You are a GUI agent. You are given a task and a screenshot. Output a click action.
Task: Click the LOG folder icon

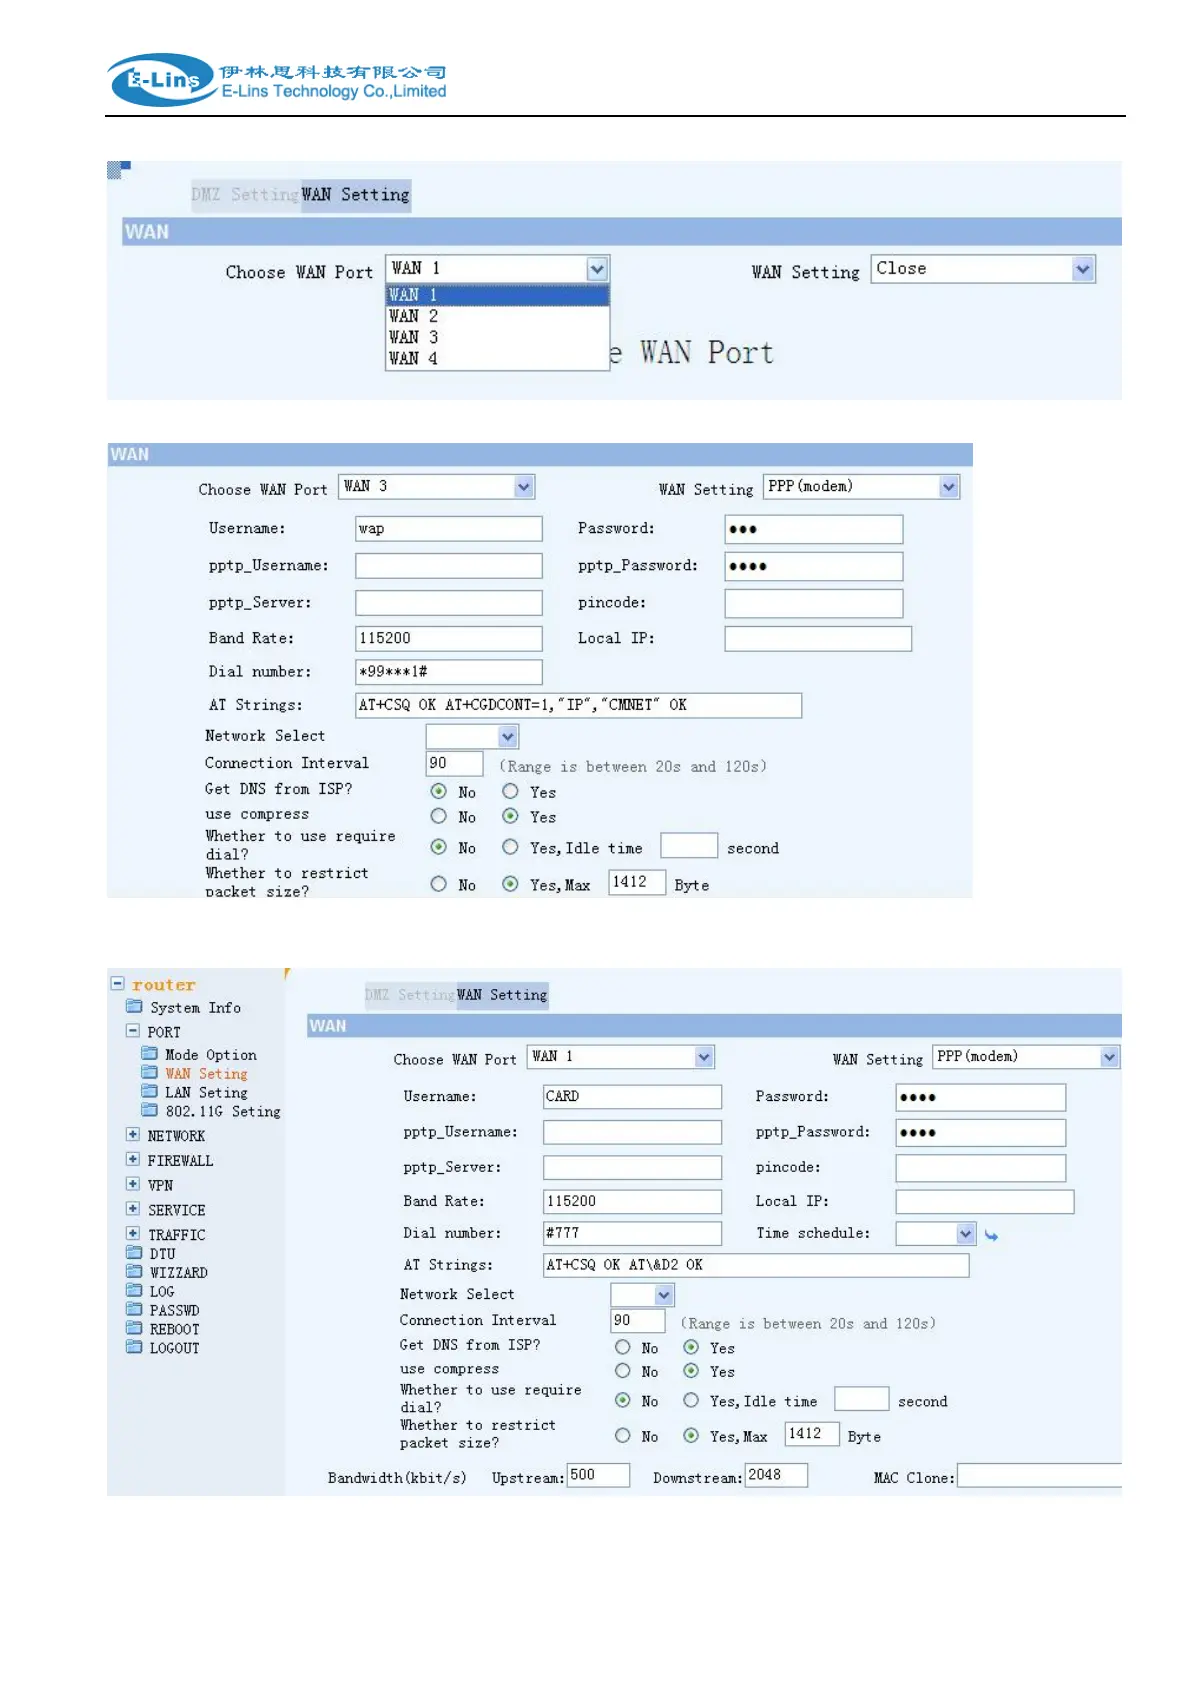(134, 1290)
